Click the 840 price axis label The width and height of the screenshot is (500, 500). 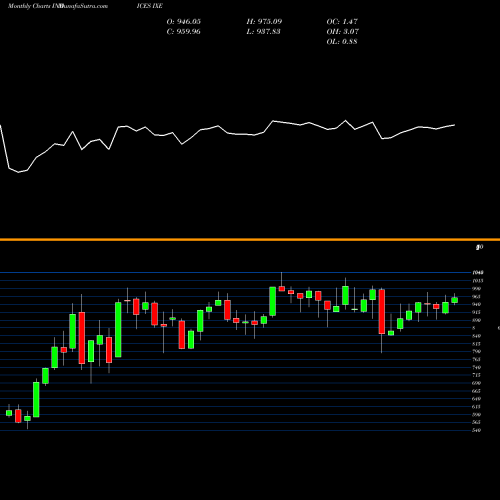tap(477, 336)
